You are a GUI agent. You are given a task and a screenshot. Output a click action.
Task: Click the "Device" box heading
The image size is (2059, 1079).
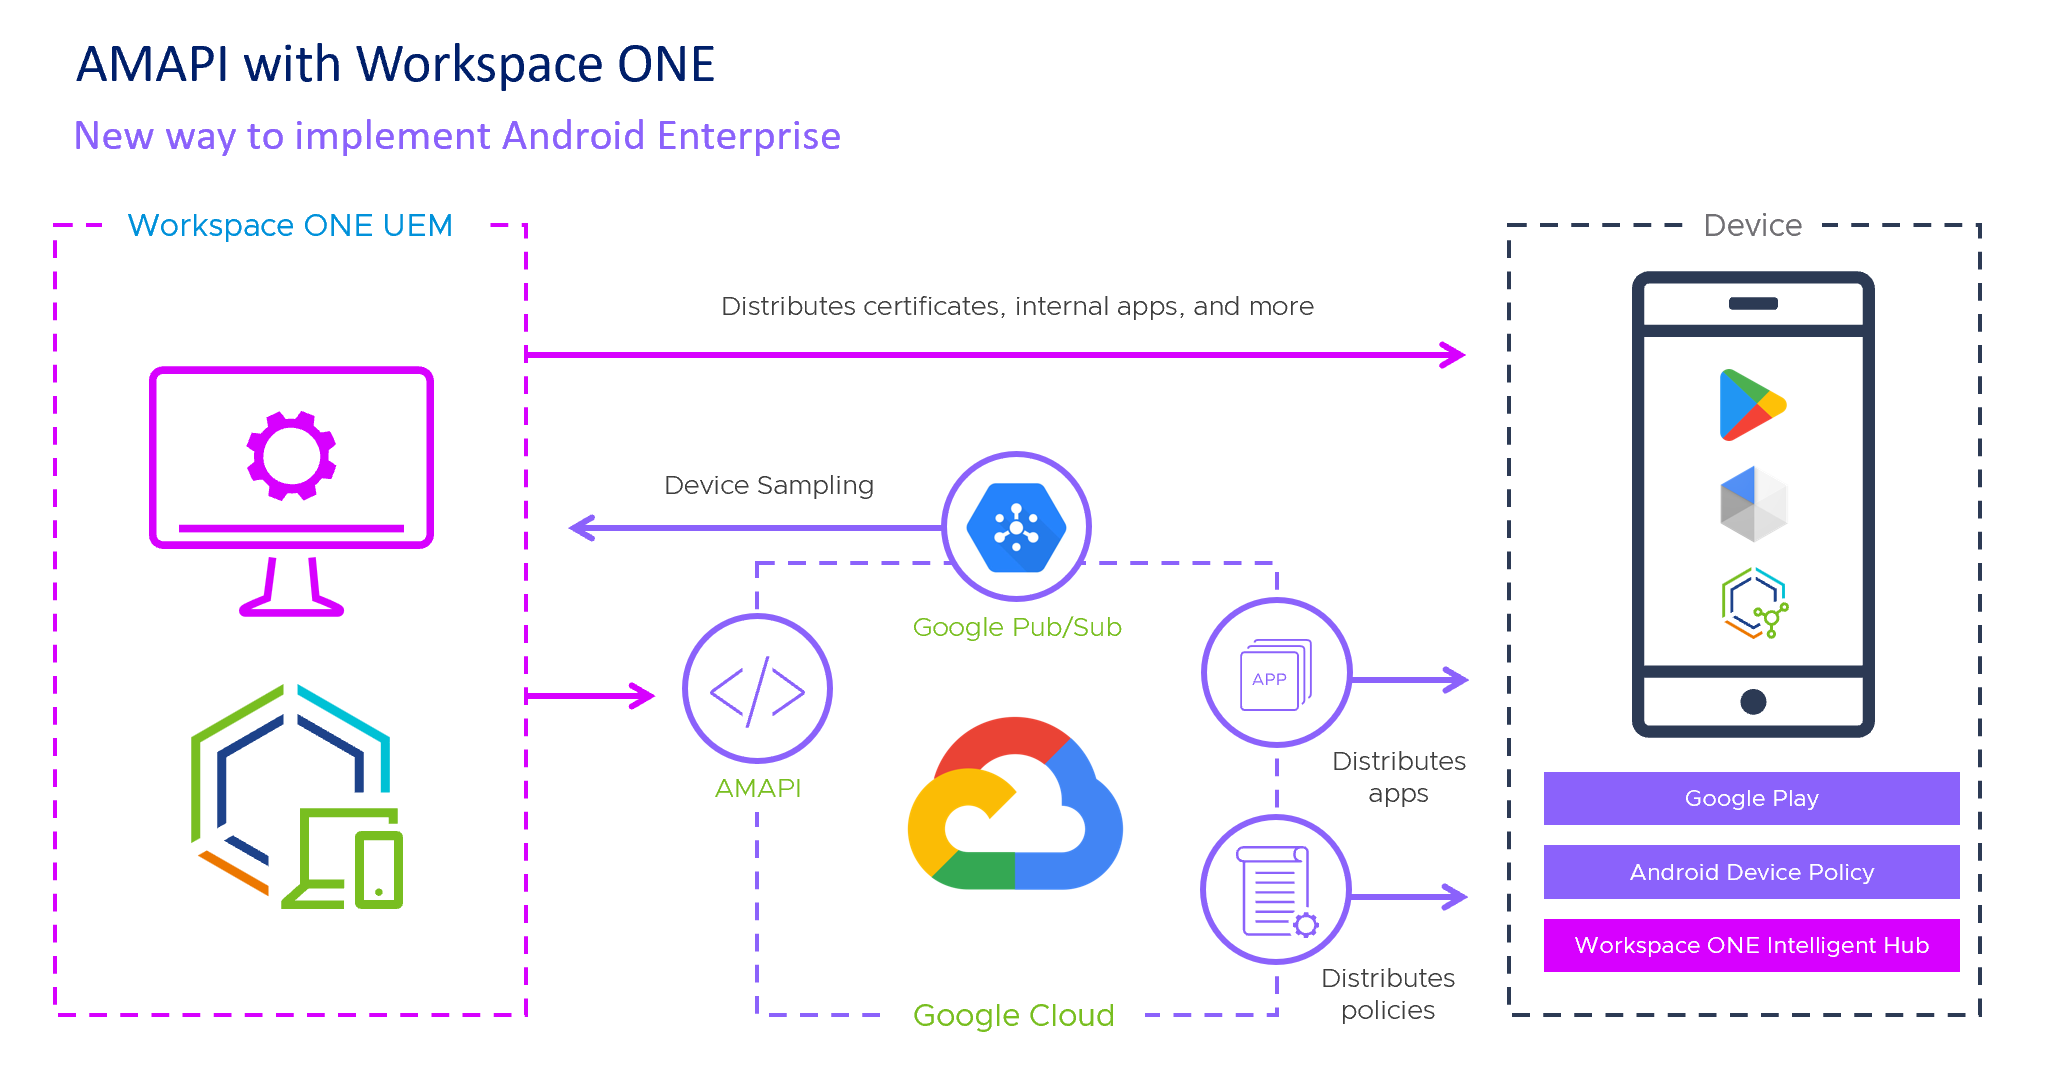point(1752,226)
